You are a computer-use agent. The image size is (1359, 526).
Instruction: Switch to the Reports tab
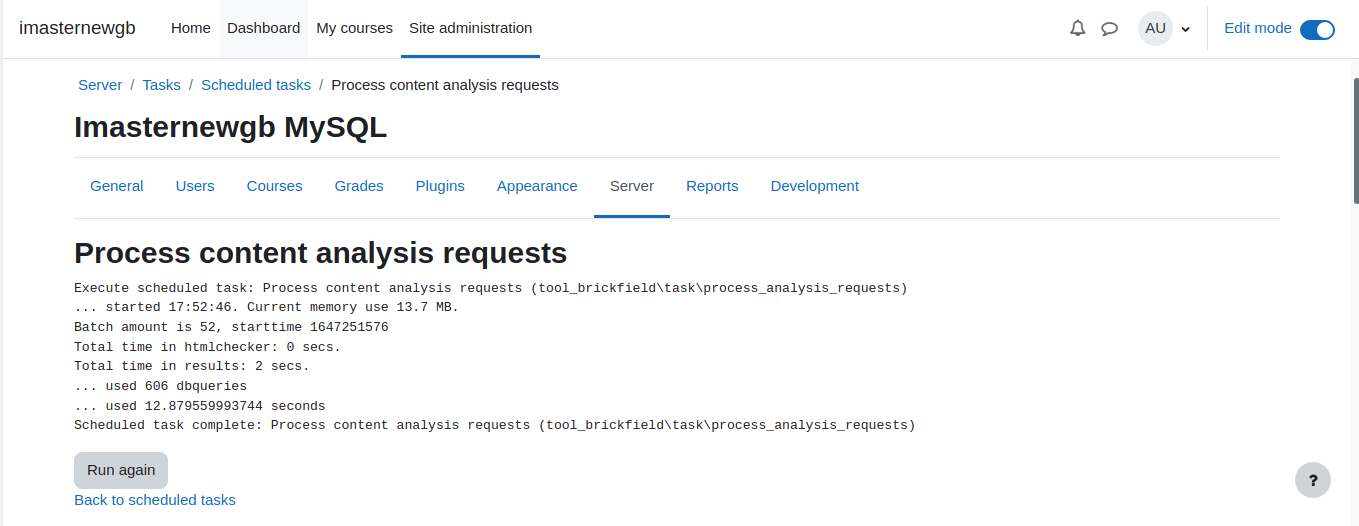pos(712,186)
